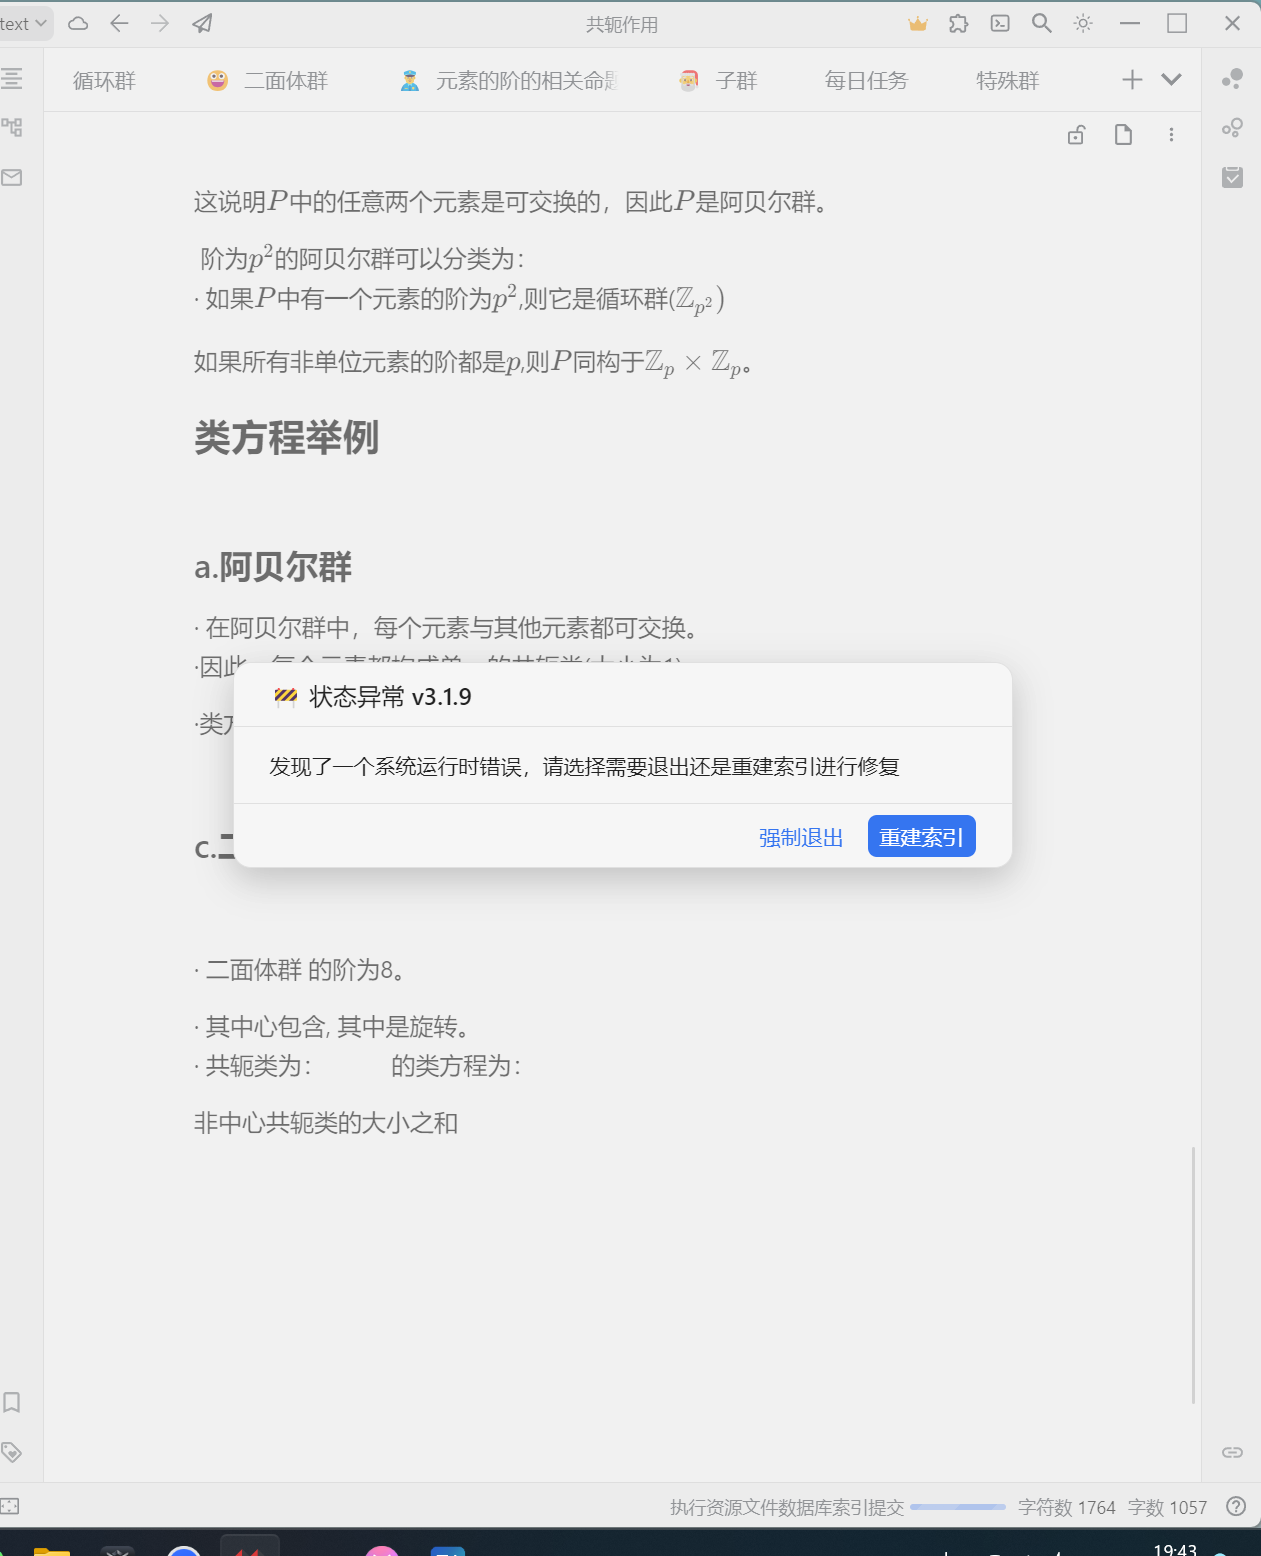Viewport: 1261px width, 1556px height.
Task: Open the graph view icon
Action: (x=1232, y=78)
